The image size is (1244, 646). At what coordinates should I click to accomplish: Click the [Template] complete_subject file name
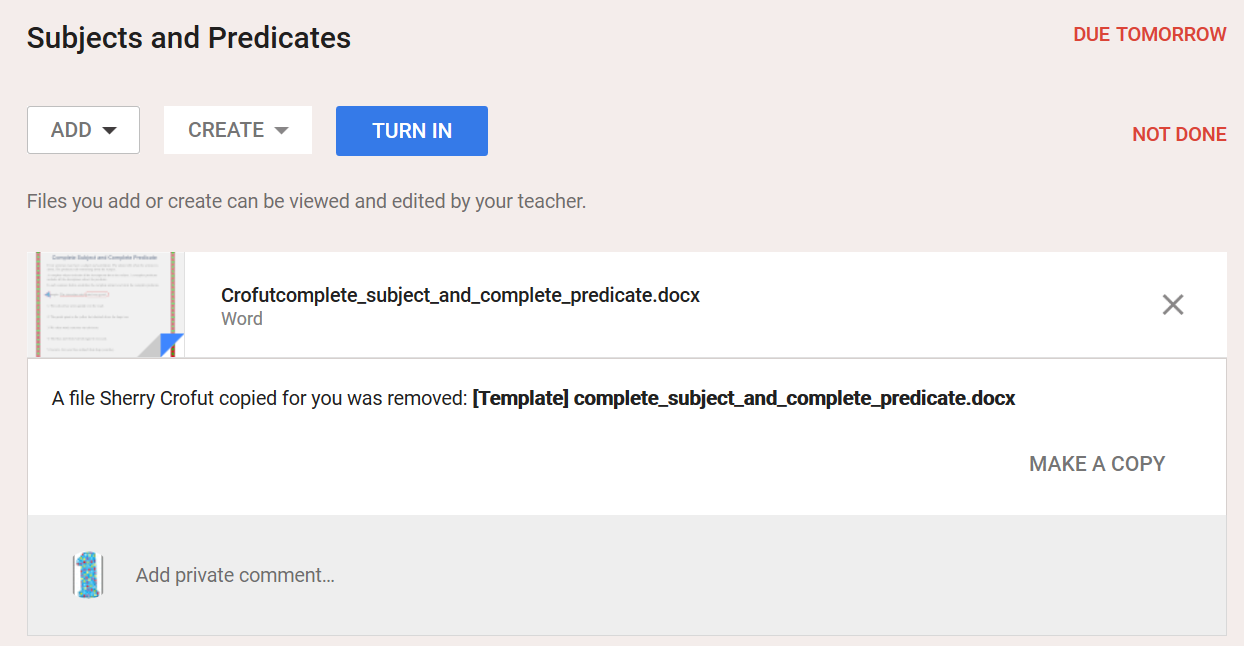pyautogui.click(x=744, y=398)
